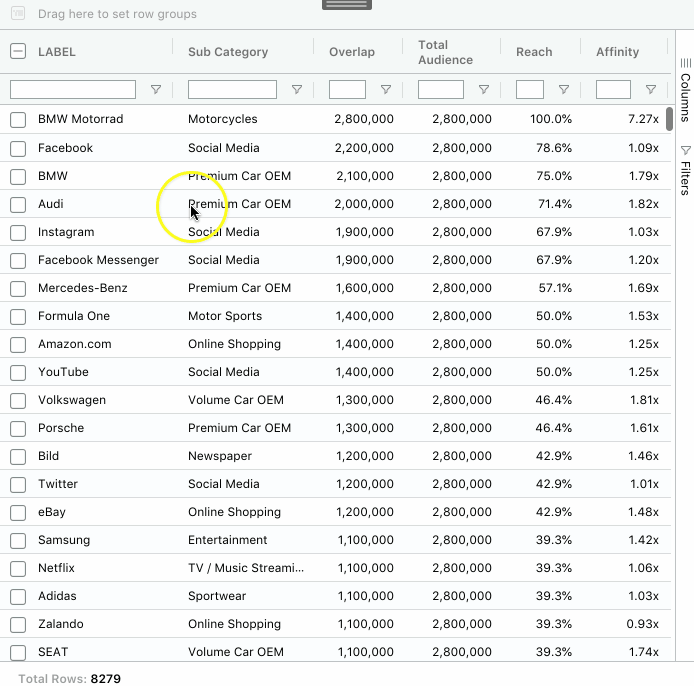
Task: Select the Formula One row checkbox
Action: click(x=18, y=316)
